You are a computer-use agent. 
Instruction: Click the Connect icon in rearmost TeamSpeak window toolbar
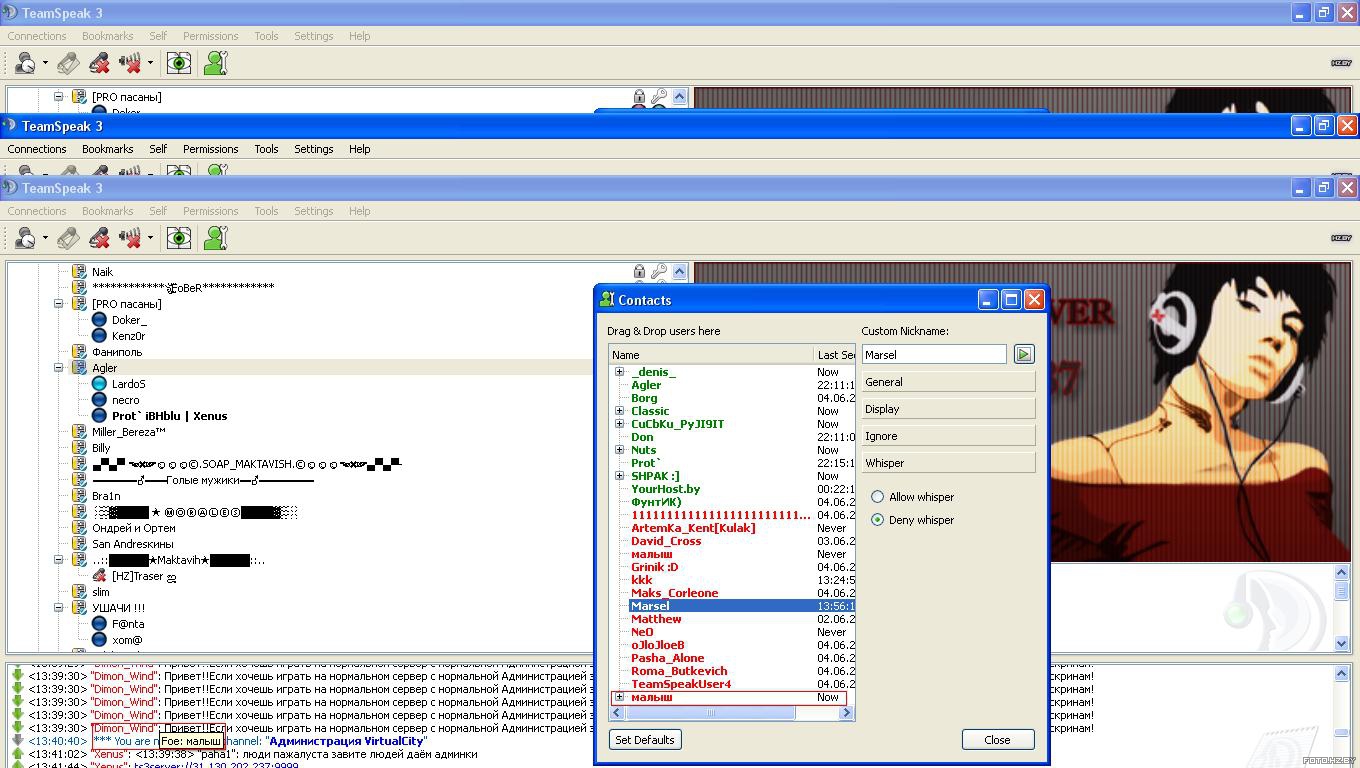click(x=26, y=63)
